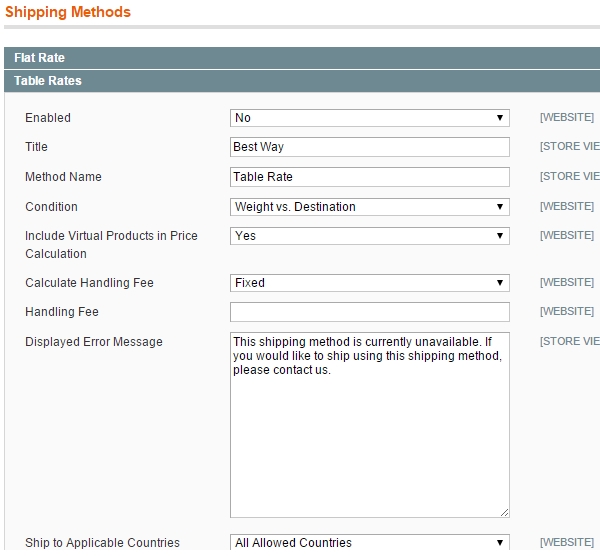Screen dimensions: 600x556
Task: Select the Shipping Methods heading text
Action: click(68, 12)
